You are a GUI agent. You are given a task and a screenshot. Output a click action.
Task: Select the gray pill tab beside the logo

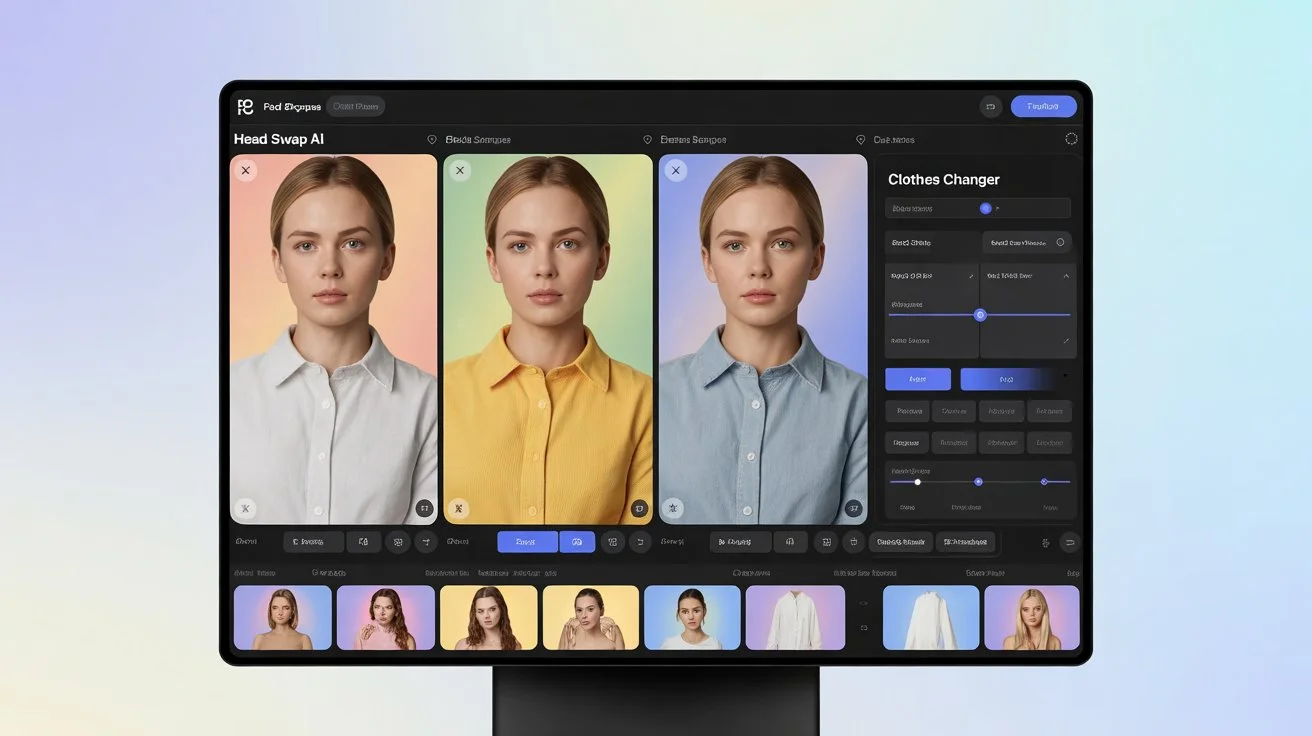355,107
